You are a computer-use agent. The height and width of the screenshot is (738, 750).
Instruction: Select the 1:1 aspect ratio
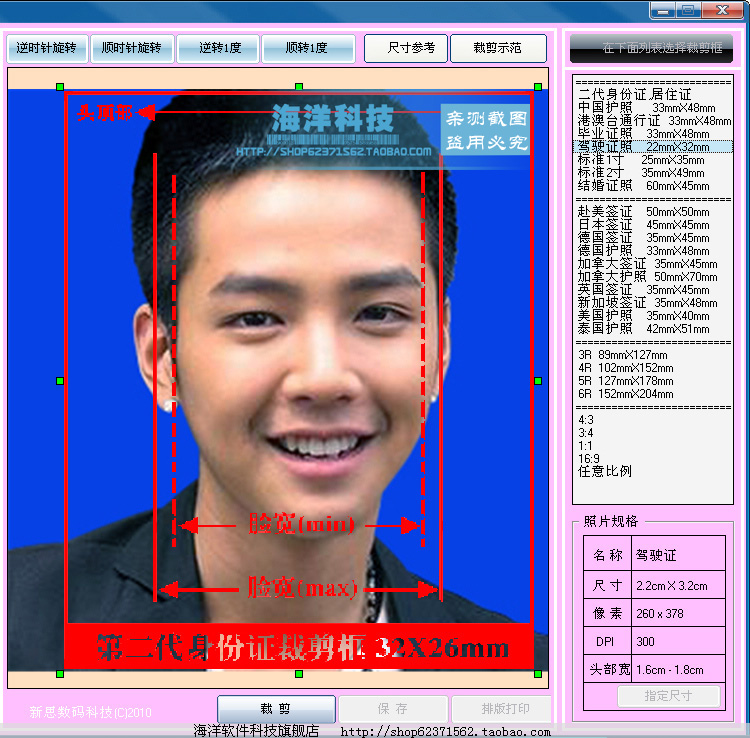point(652,446)
